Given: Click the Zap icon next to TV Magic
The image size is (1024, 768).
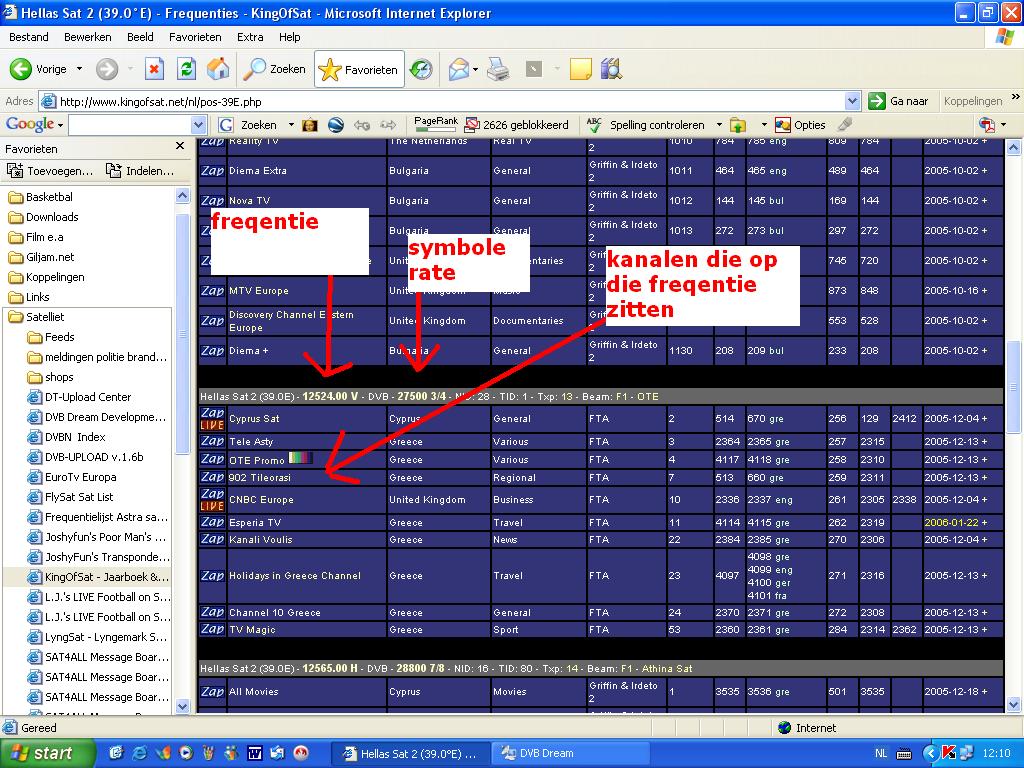Looking at the screenshot, I should pos(212,630).
